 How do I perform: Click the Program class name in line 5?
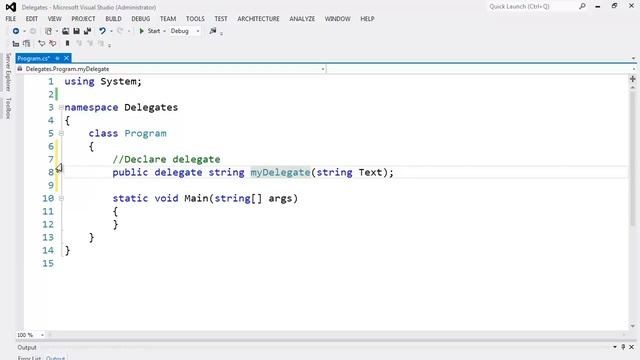(x=145, y=133)
